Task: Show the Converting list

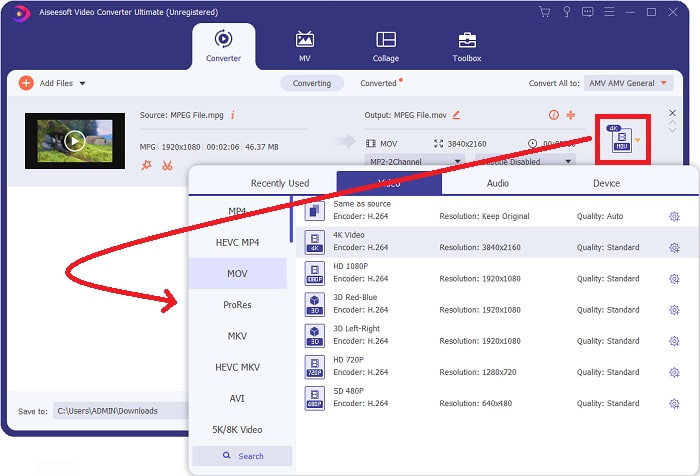Action: click(x=312, y=83)
